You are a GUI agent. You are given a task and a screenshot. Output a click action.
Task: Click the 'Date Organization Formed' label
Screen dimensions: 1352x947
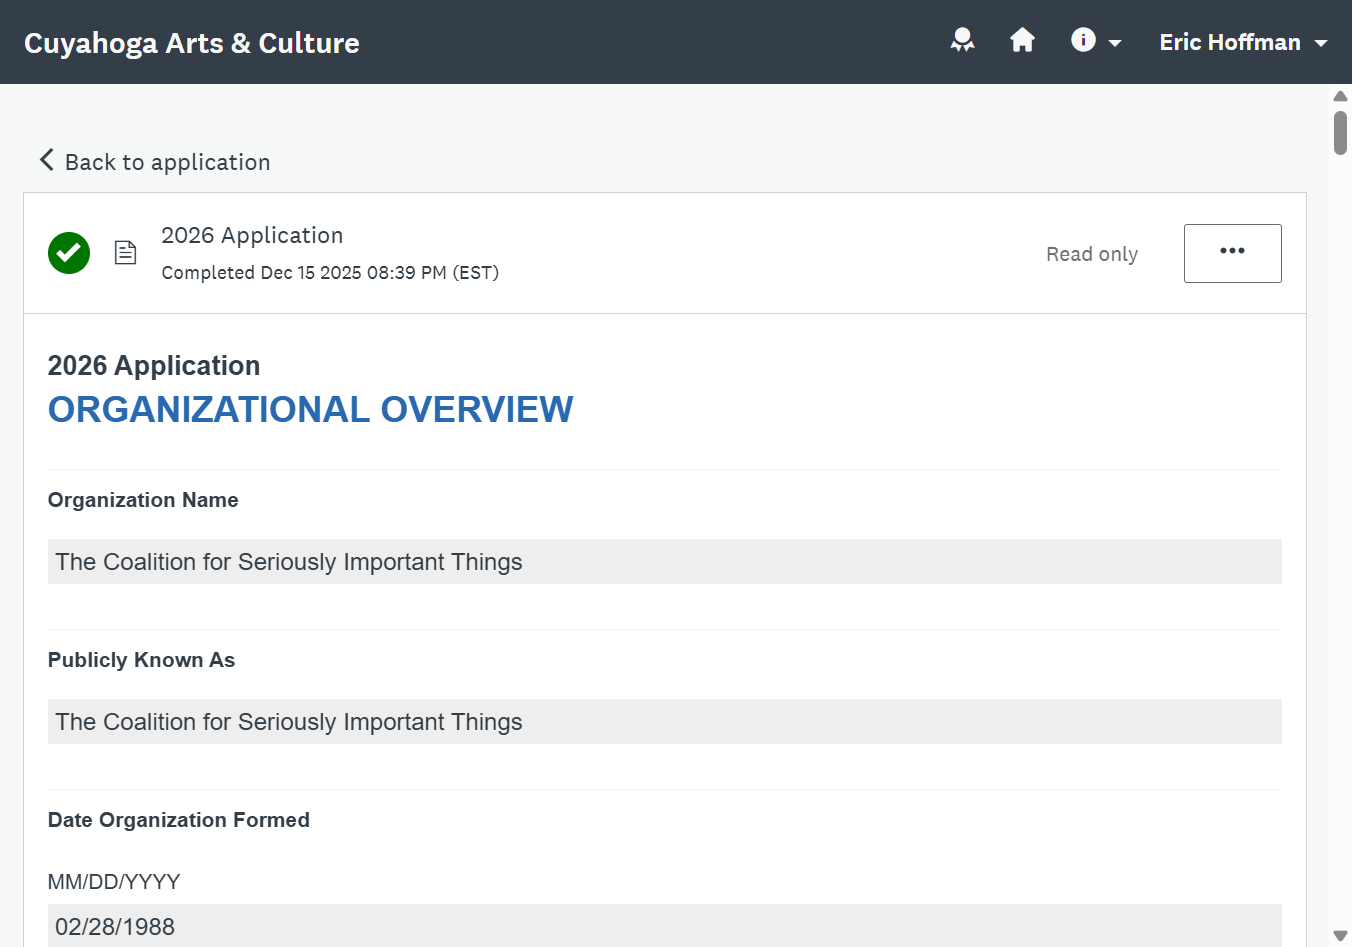tap(179, 820)
